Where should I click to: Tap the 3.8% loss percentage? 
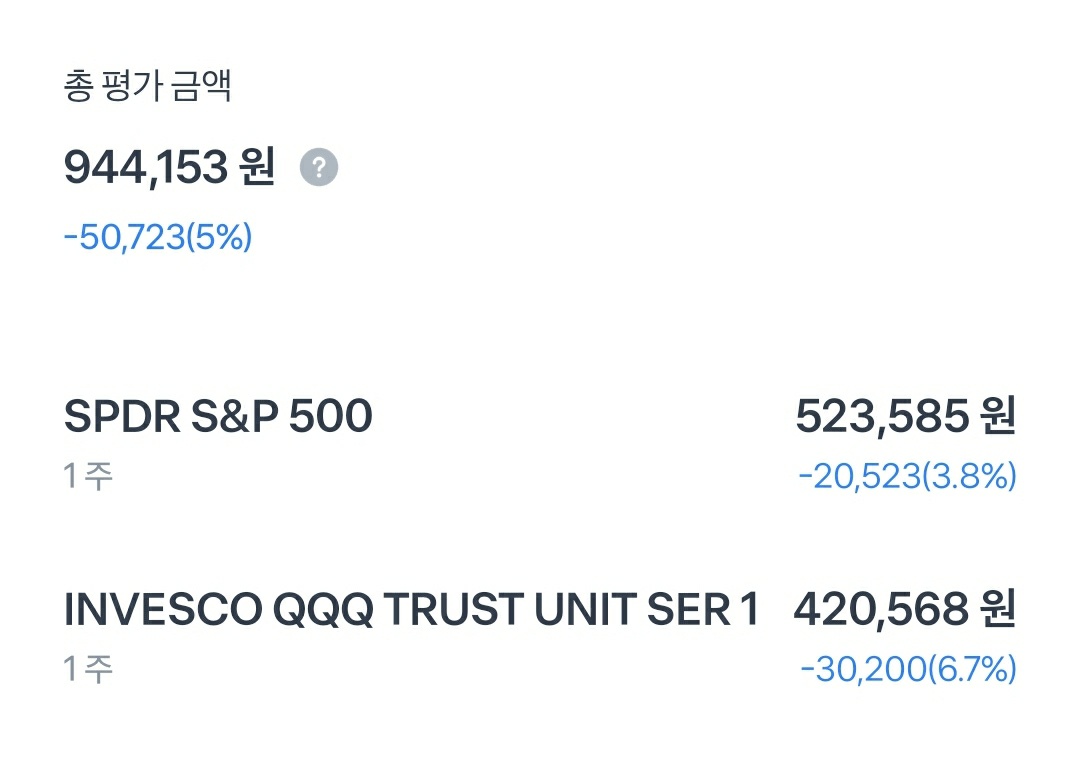969,477
